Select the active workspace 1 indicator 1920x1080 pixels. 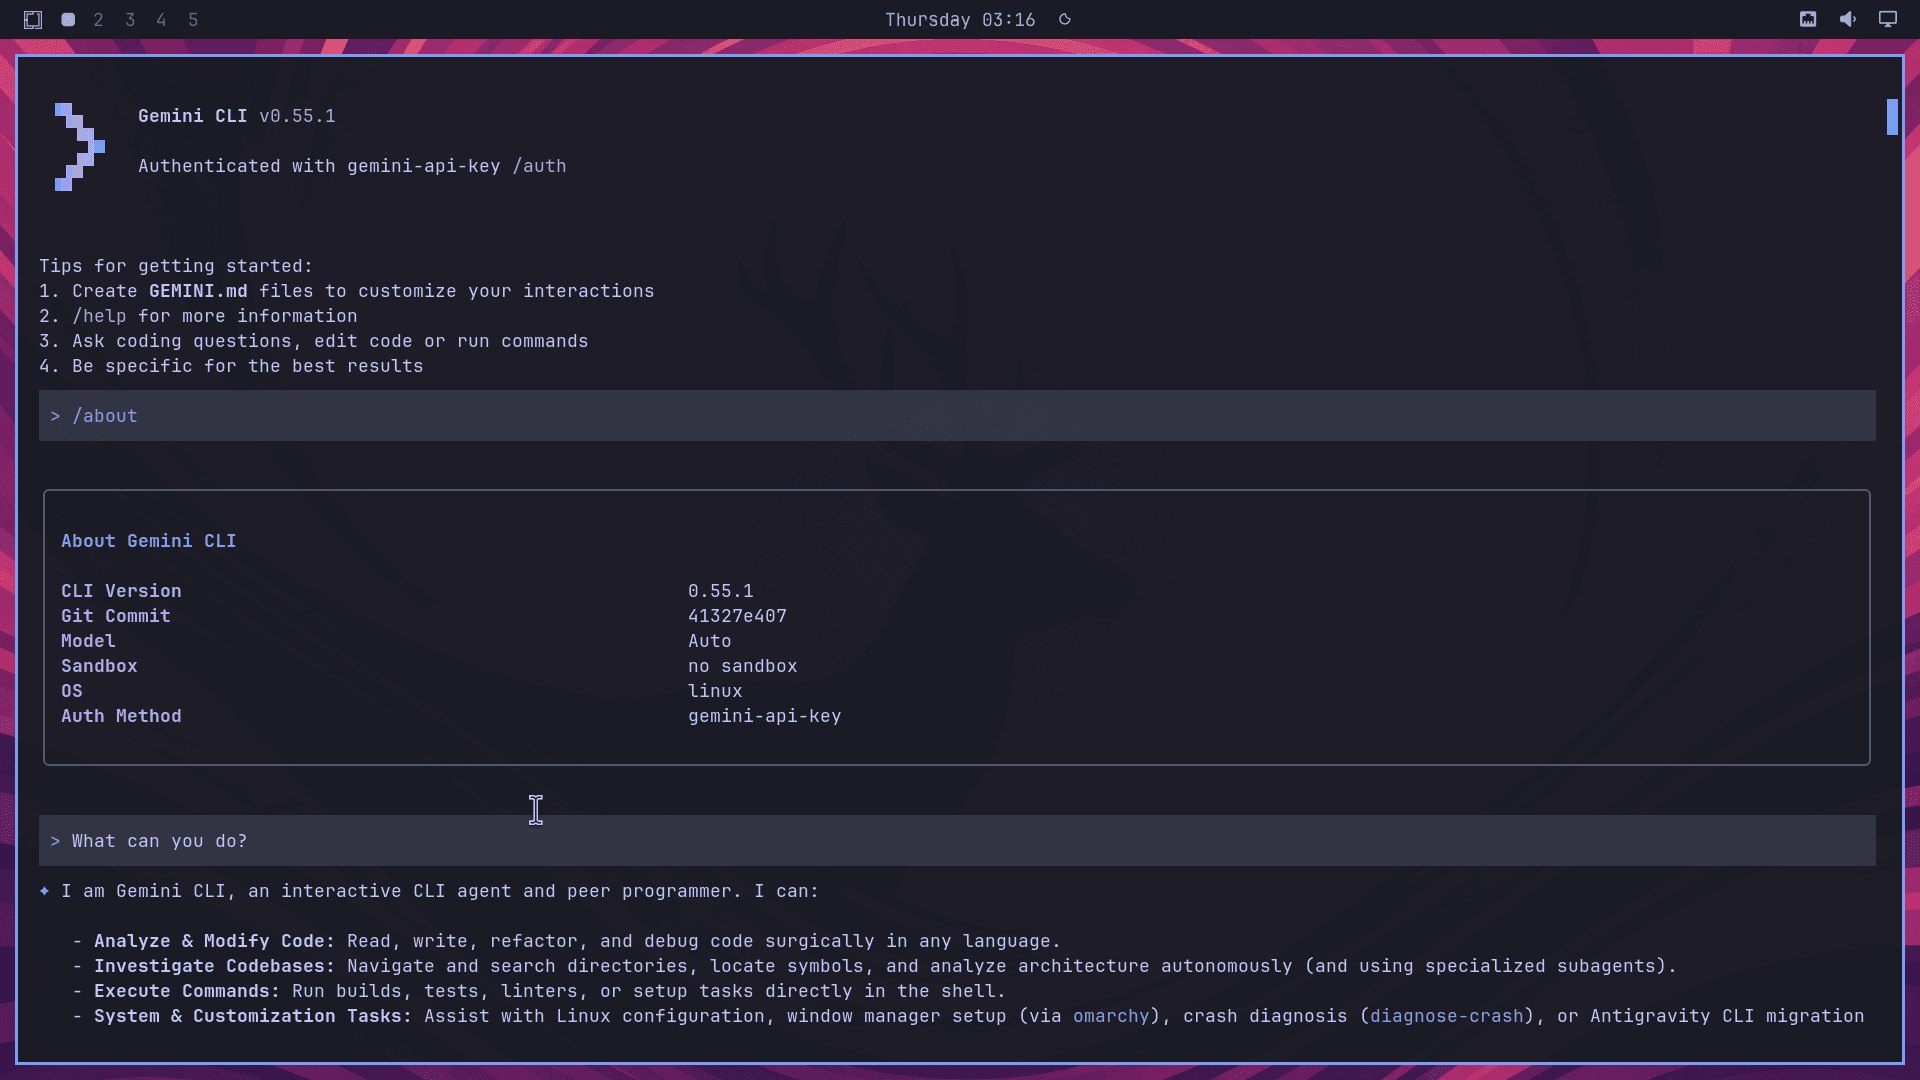click(68, 20)
